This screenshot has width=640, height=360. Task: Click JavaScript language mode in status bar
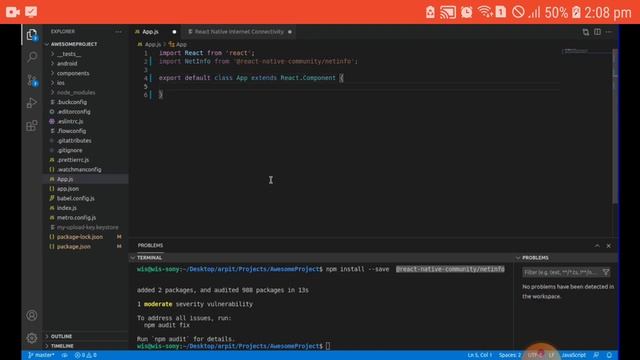[573, 355]
